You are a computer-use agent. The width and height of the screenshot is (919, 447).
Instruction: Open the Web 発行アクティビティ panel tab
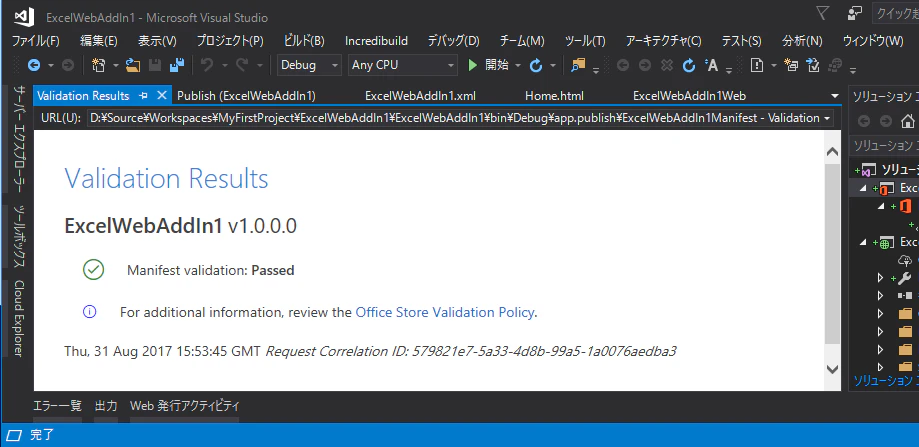185,405
